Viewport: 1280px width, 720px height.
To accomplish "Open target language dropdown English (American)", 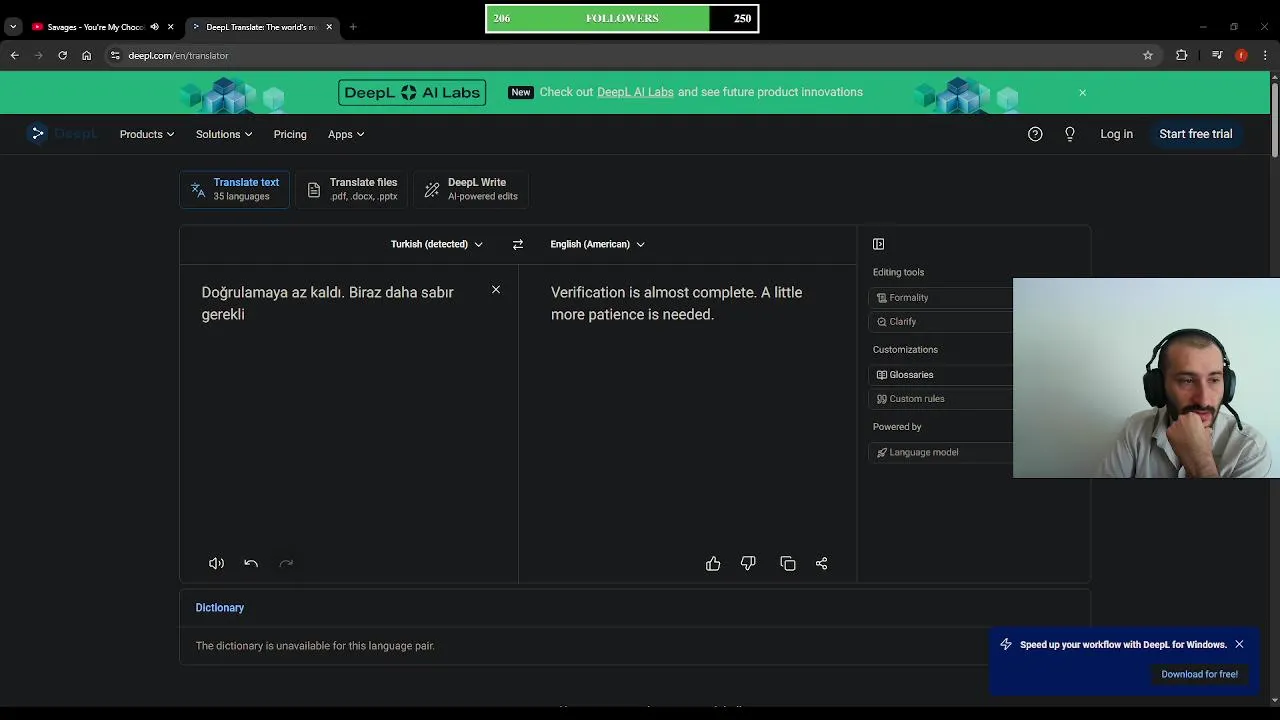I will tap(597, 244).
